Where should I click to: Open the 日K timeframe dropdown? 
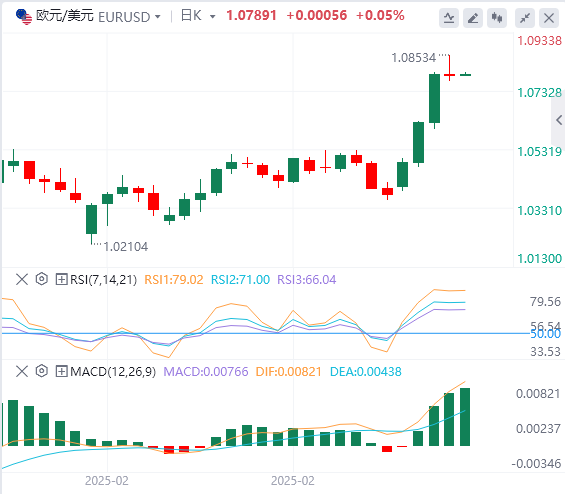click(x=213, y=17)
